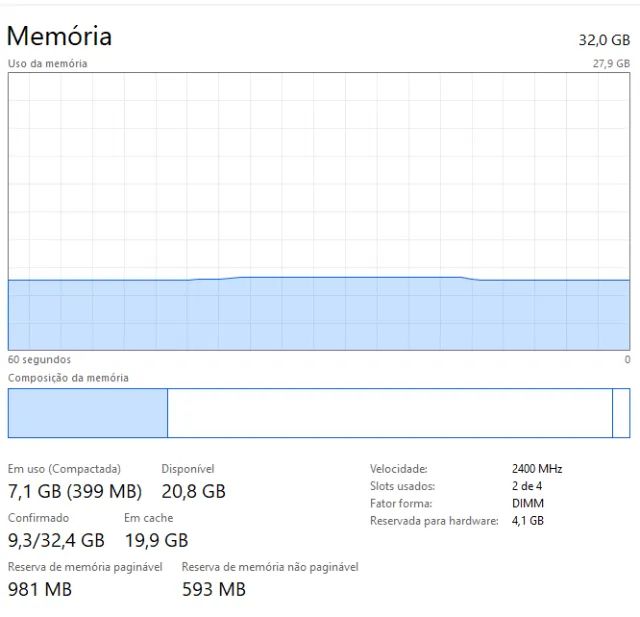Click the 9,3/32,4 GB Confirmado value
Screen dimensions: 640x617
pos(56,541)
